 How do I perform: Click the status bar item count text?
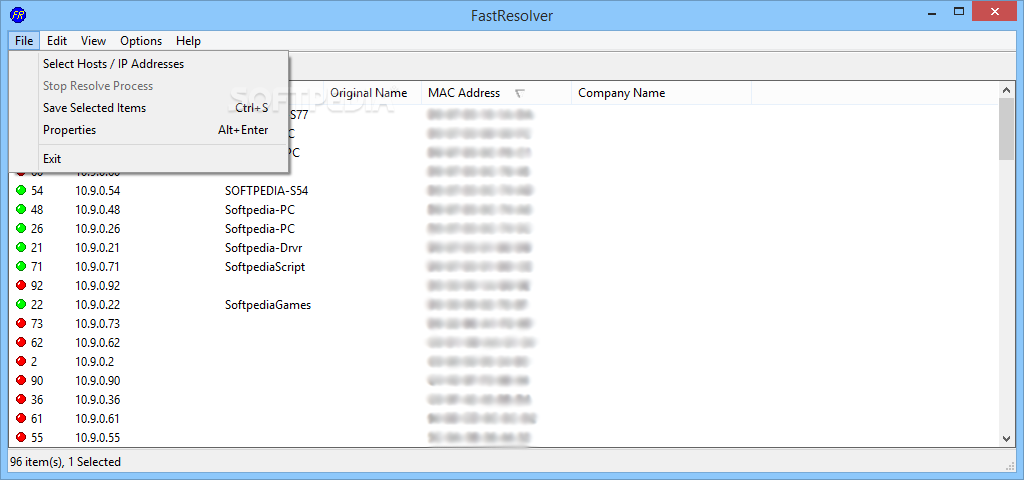[65, 462]
